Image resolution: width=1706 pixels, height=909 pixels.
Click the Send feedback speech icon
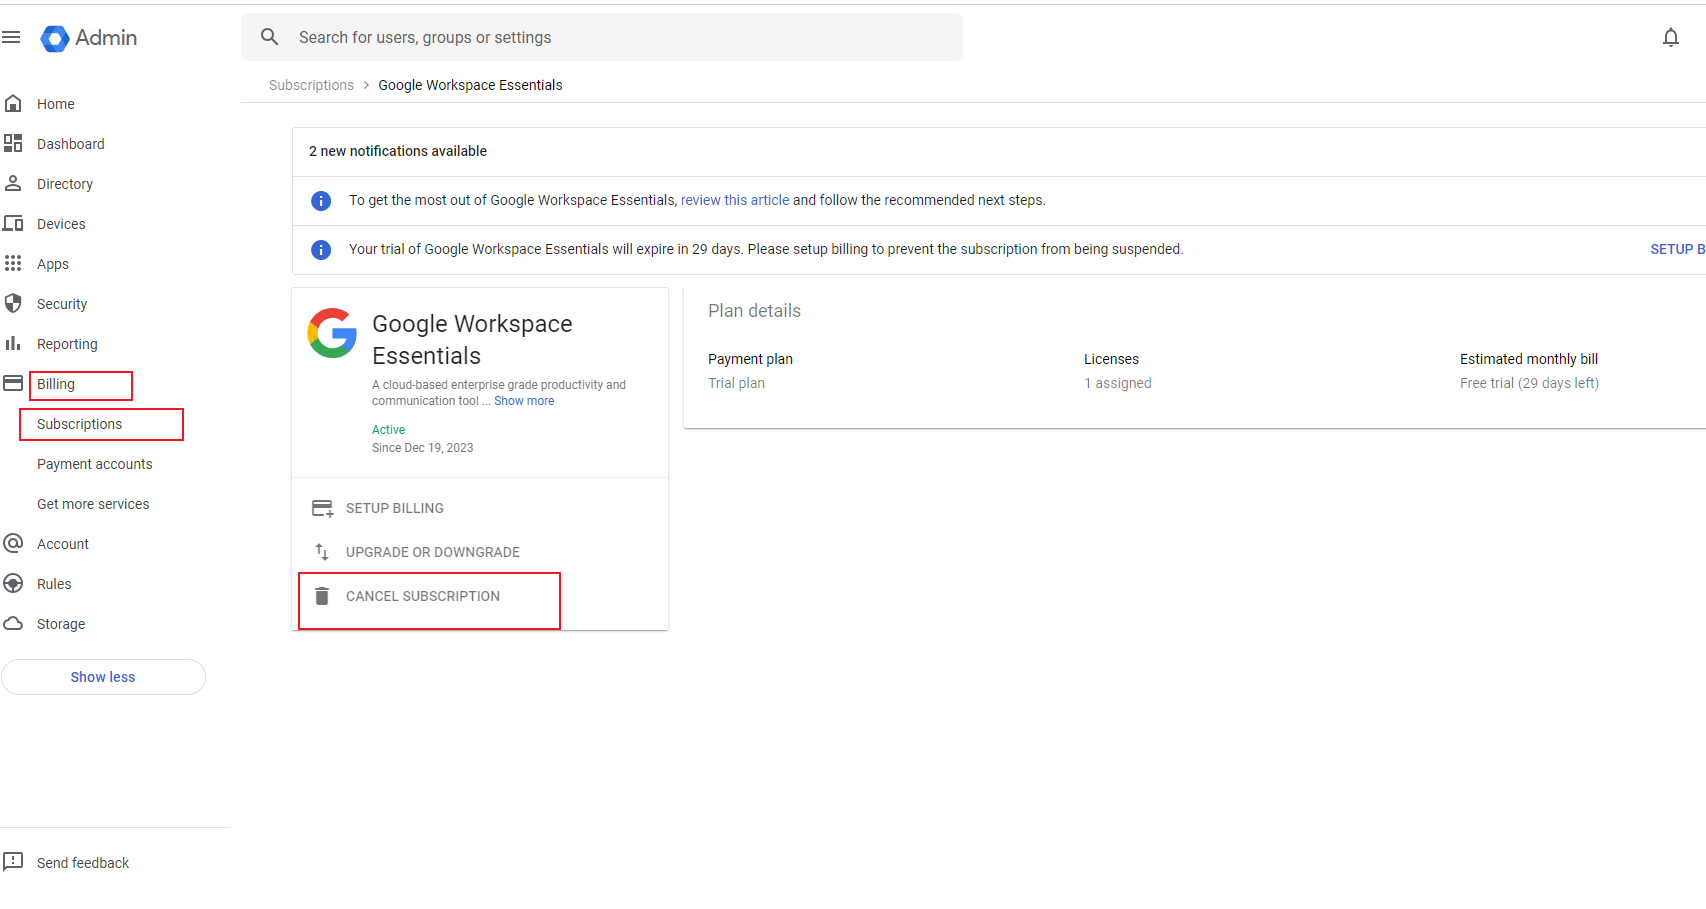point(13,862)
